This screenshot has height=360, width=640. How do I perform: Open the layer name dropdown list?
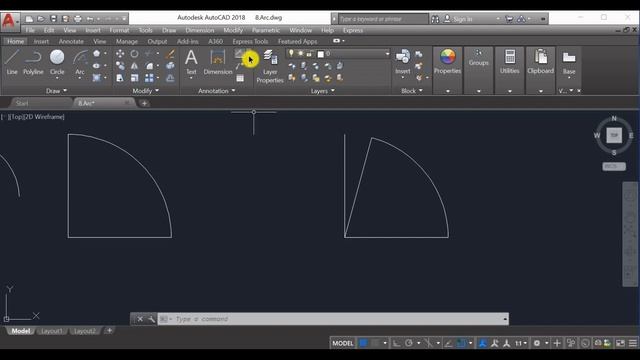pyautogui.click(x=387, y=53)
